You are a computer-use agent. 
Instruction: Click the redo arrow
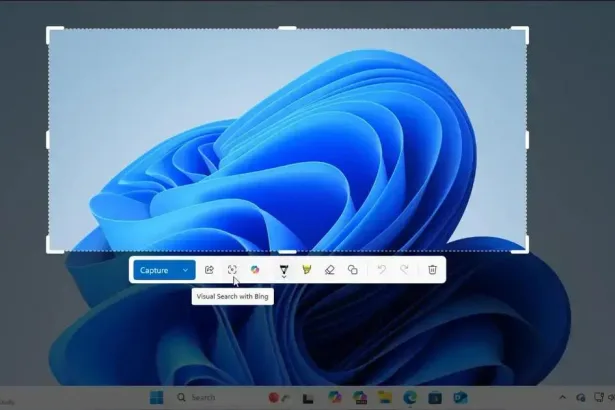coord(404,270)
